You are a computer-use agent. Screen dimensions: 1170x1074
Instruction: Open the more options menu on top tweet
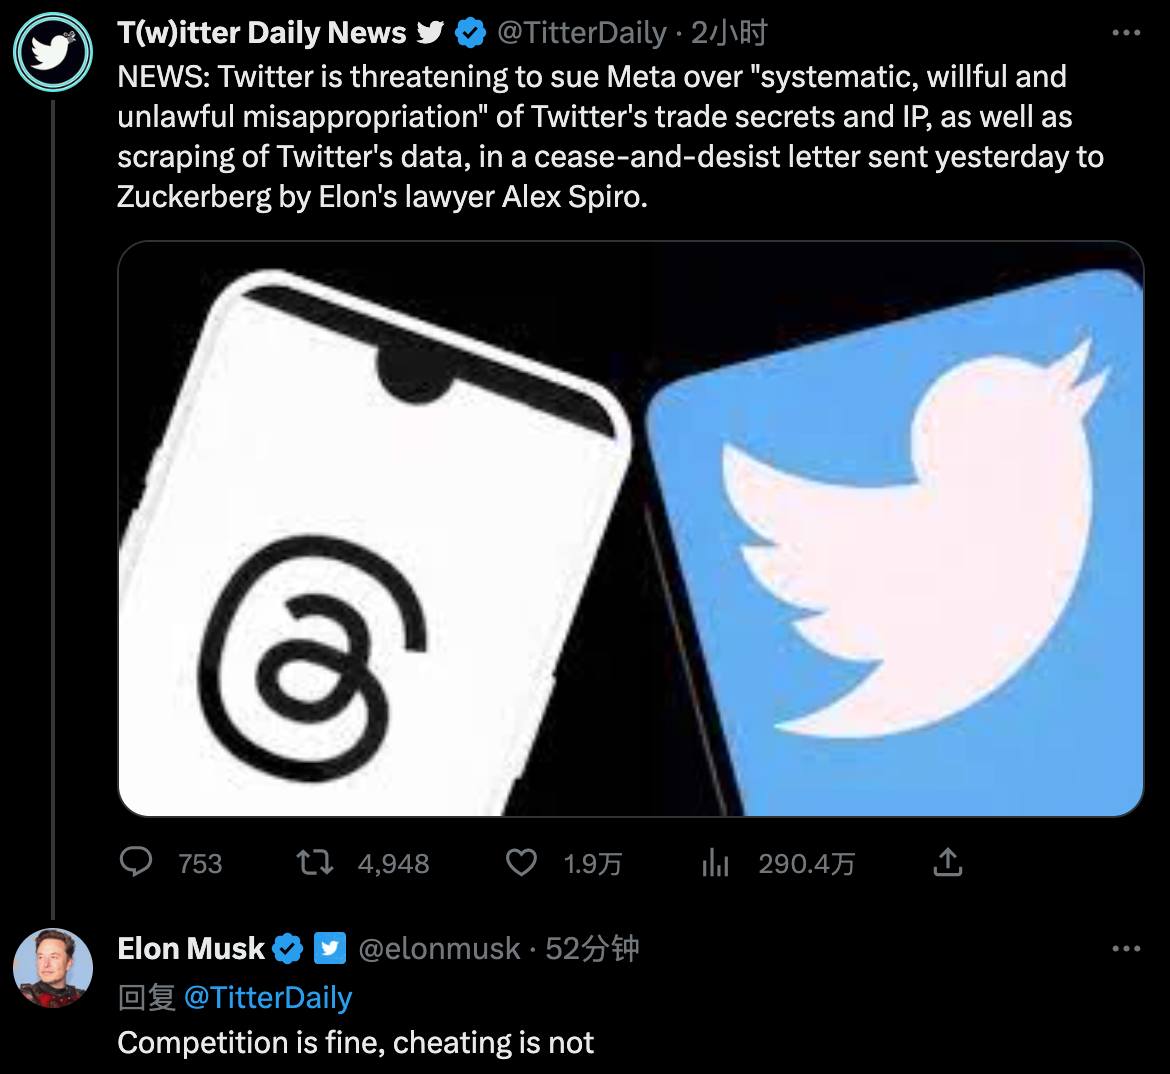1126,33
